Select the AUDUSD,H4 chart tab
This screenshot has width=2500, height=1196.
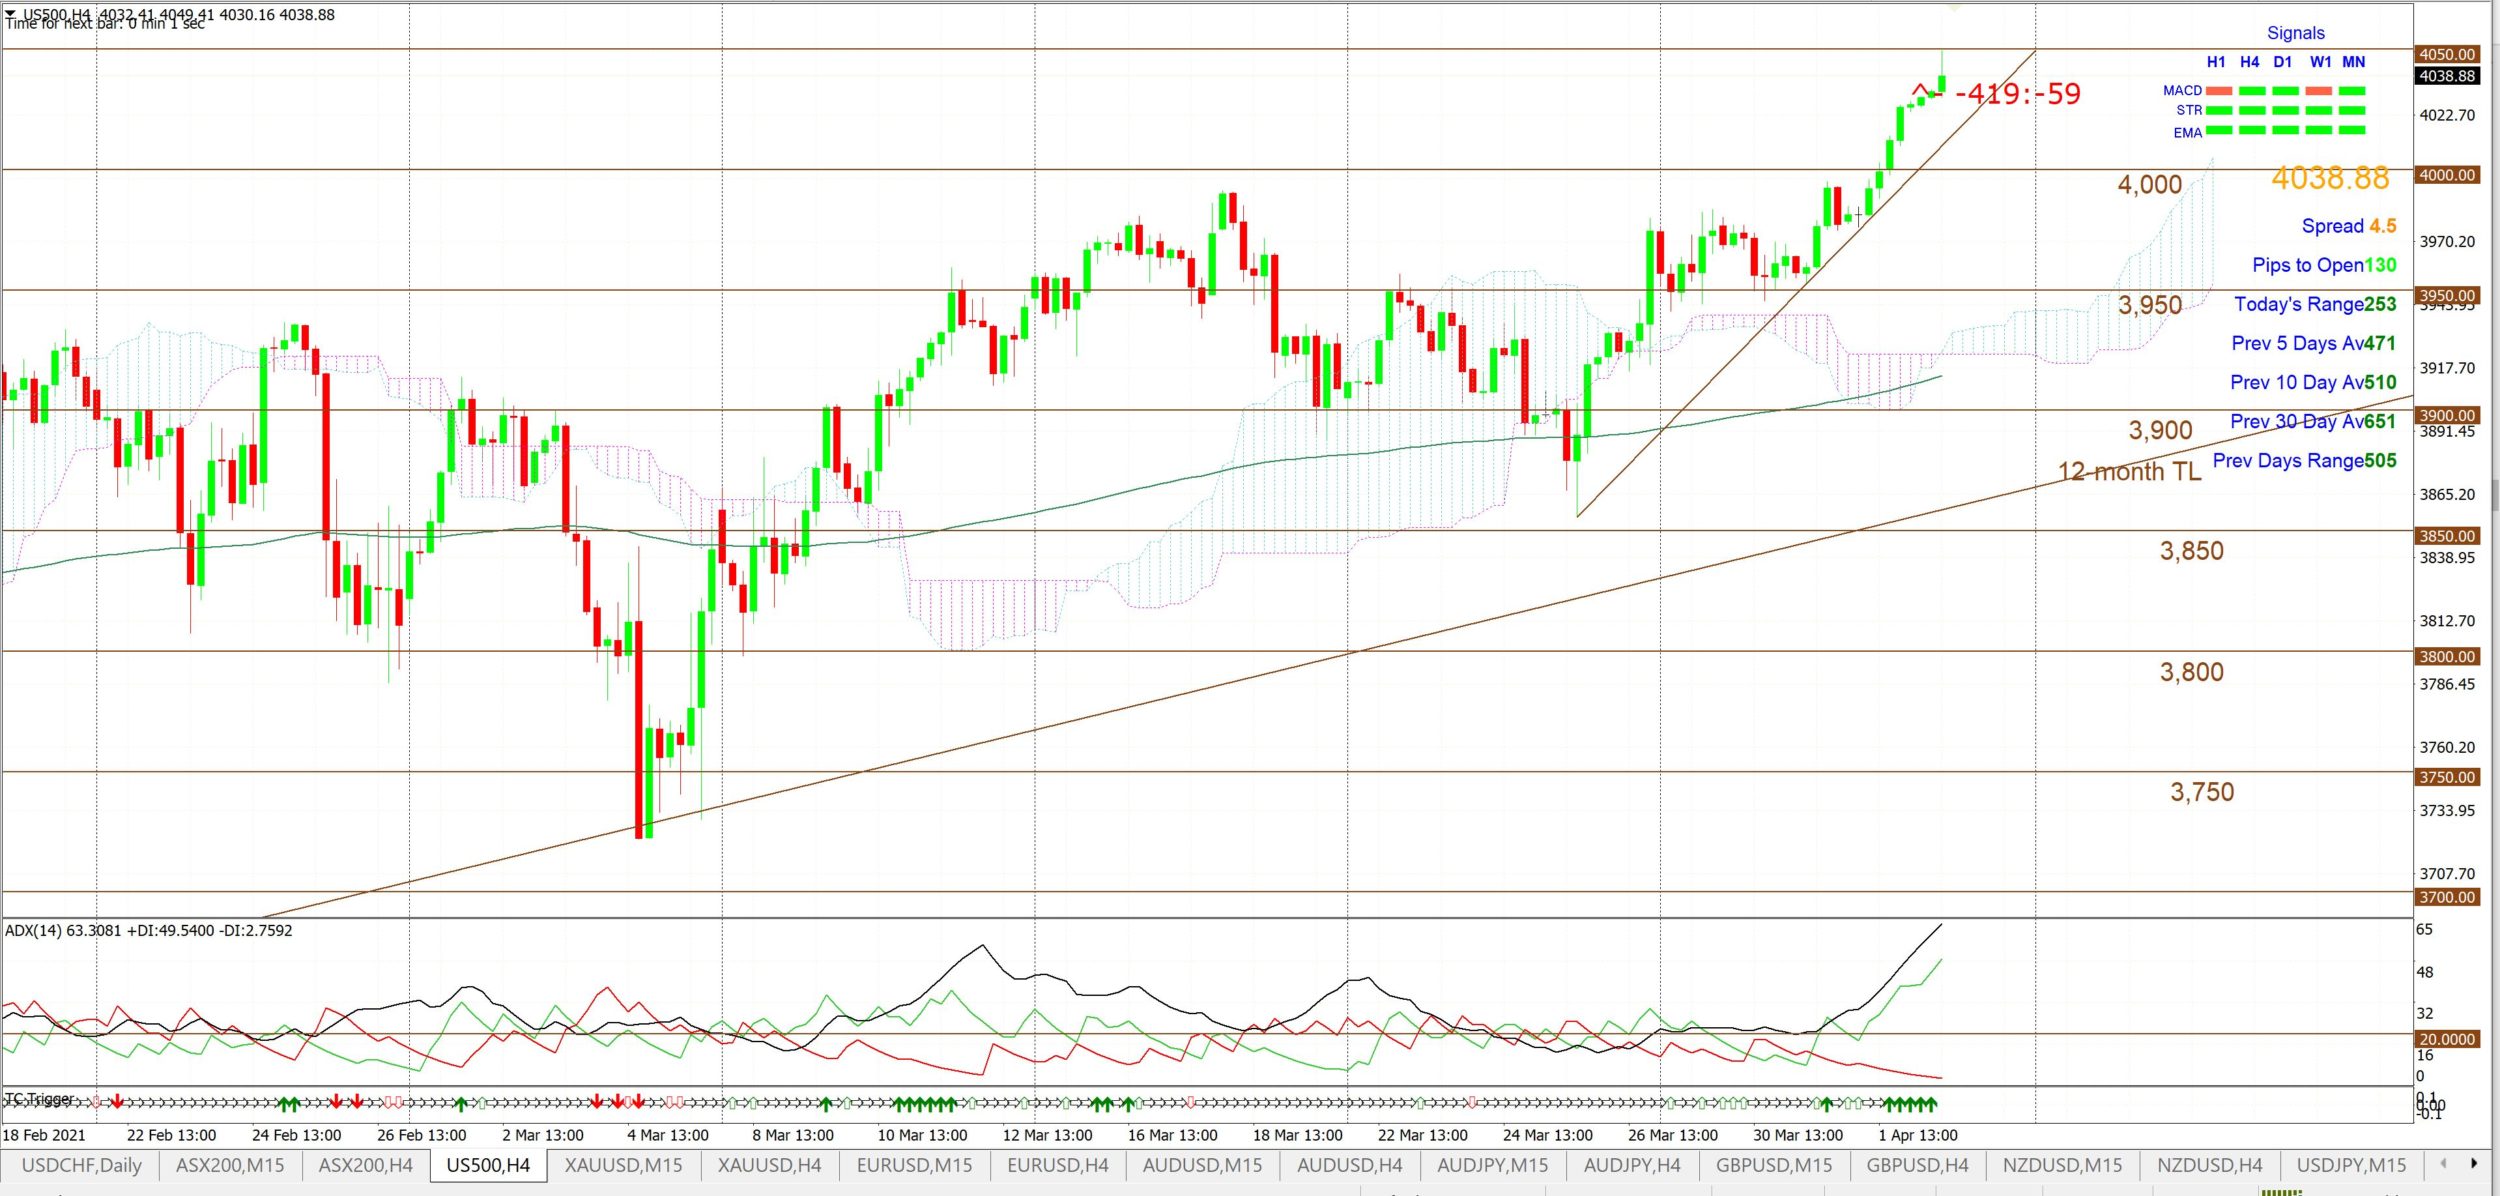1349,1165
